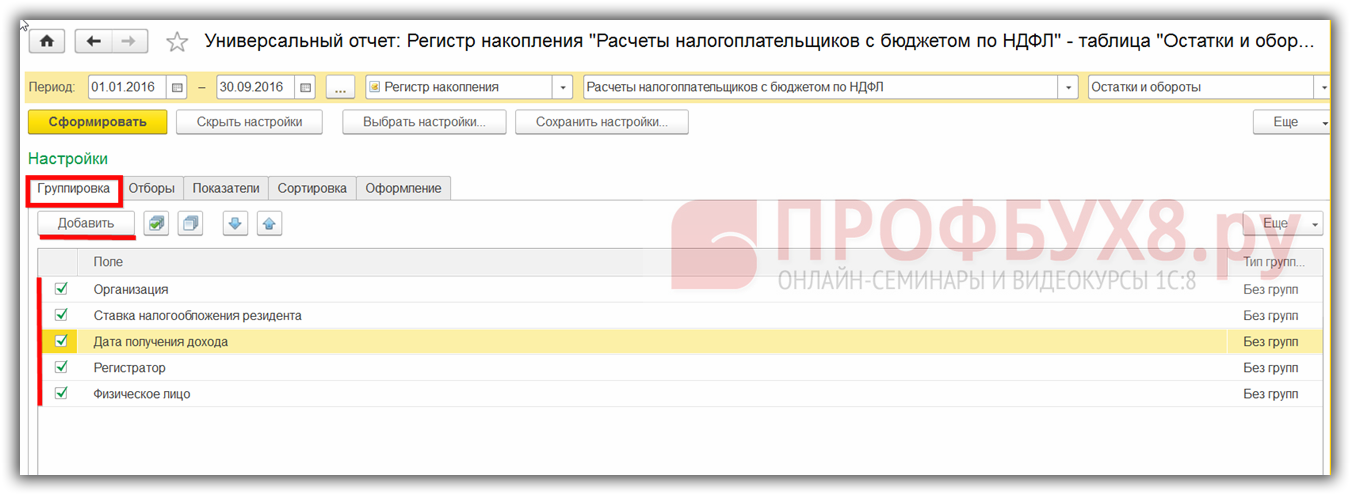Expand the Регистр накопления dropdown

563,88
